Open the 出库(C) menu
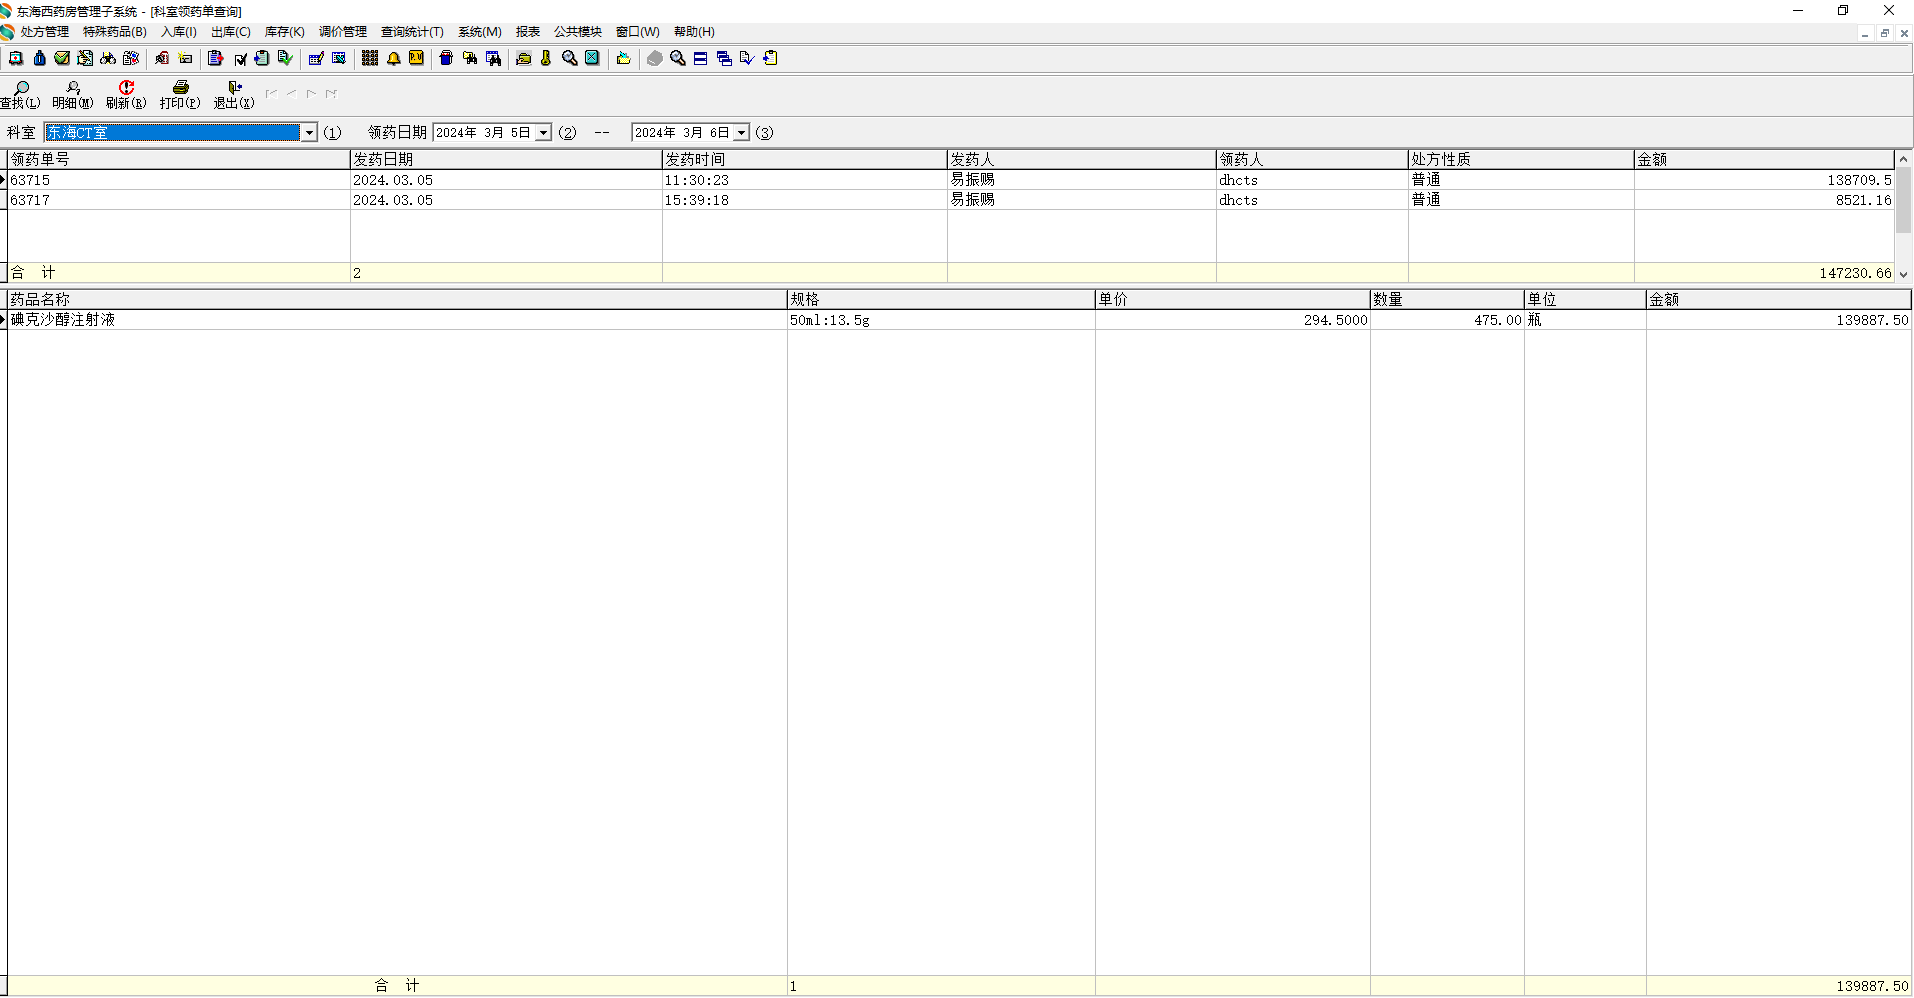 tap(231, 32)
